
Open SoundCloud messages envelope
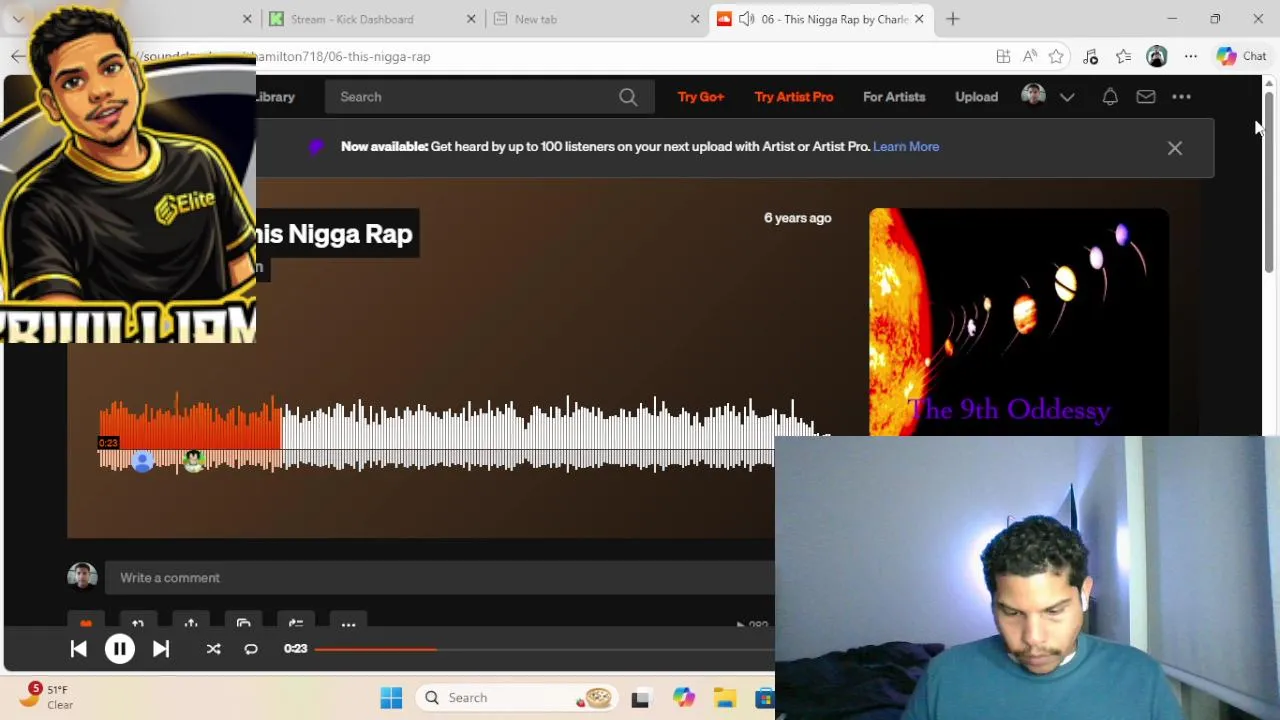tap(1146, 97)
